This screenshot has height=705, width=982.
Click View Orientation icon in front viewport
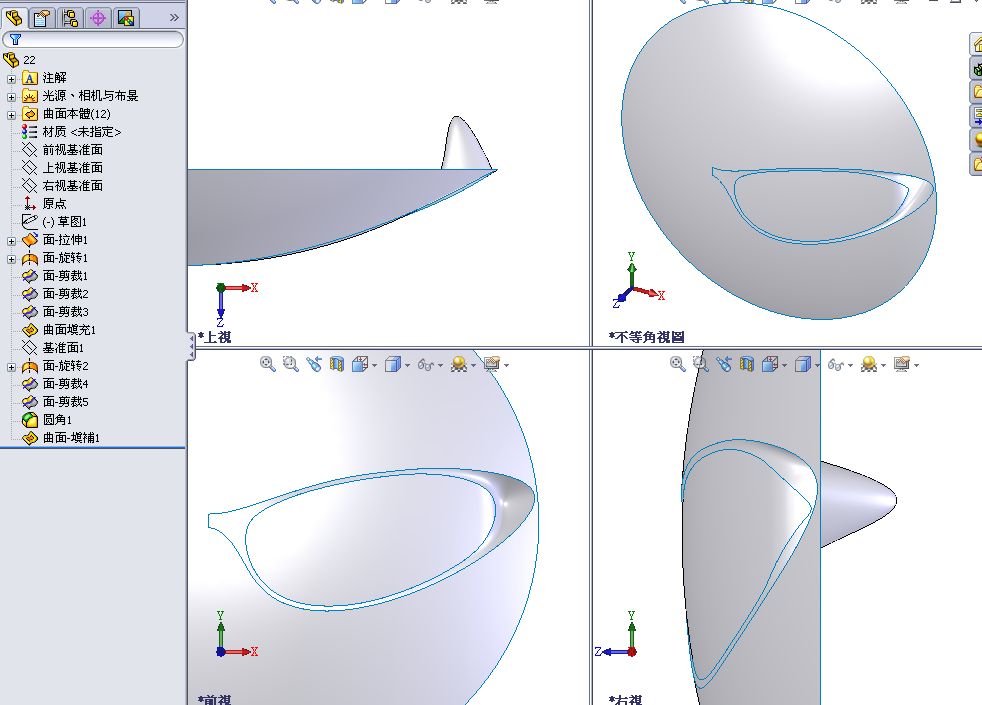360,364
